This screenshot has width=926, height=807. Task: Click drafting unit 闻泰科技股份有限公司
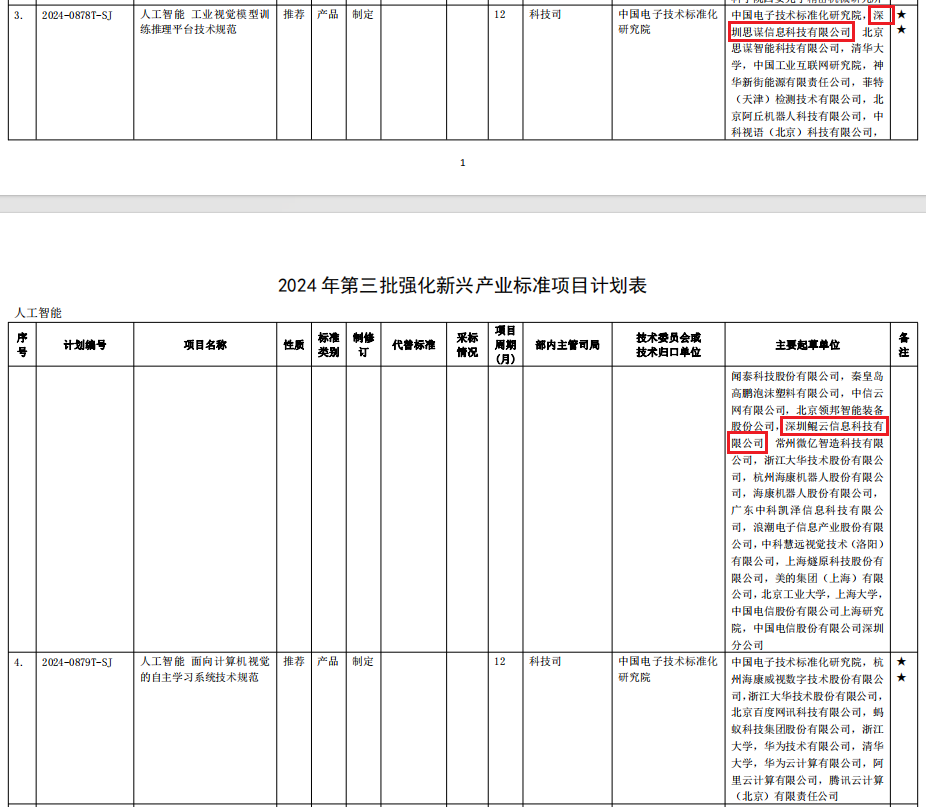pos(785,376)
